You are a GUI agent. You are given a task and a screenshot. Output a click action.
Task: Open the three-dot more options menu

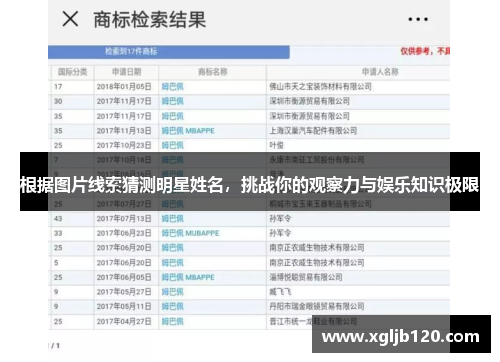pos(418,19)
